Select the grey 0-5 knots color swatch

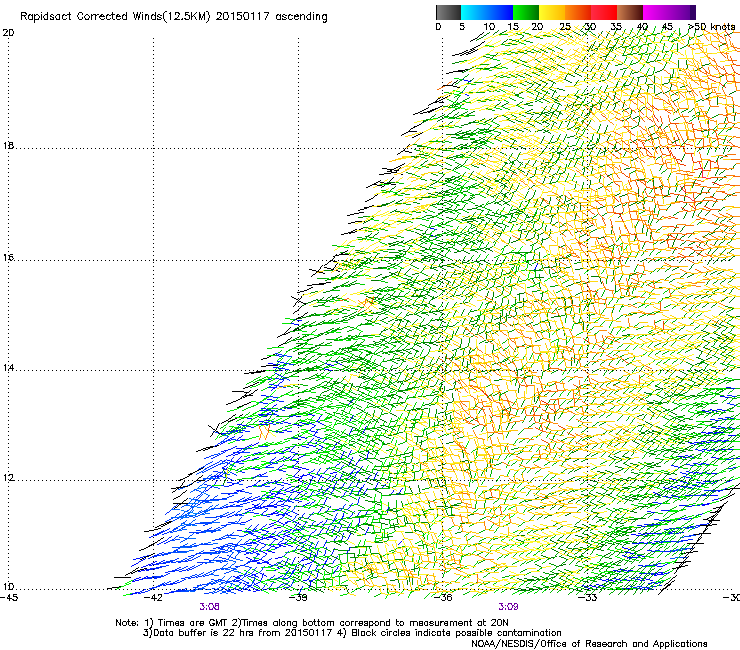[x=448, y=12]
